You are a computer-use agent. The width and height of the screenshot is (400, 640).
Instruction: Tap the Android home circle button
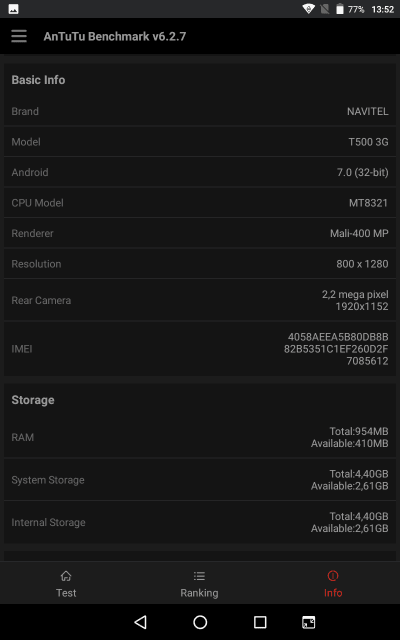click(x=200, y=622)
